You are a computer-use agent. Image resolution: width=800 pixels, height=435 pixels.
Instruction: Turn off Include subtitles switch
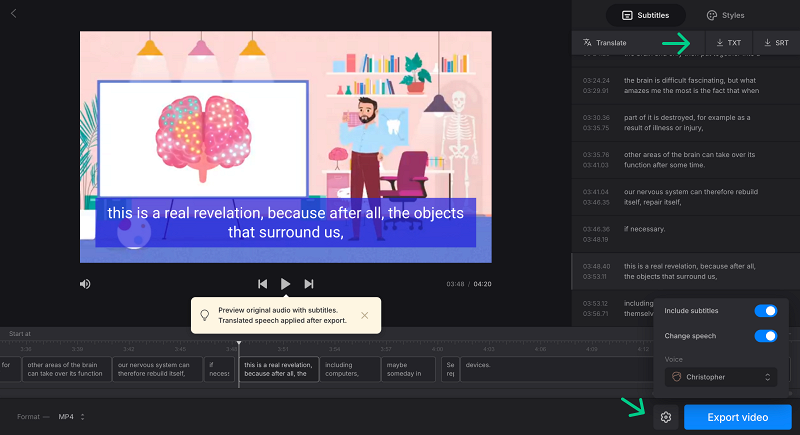765,311
